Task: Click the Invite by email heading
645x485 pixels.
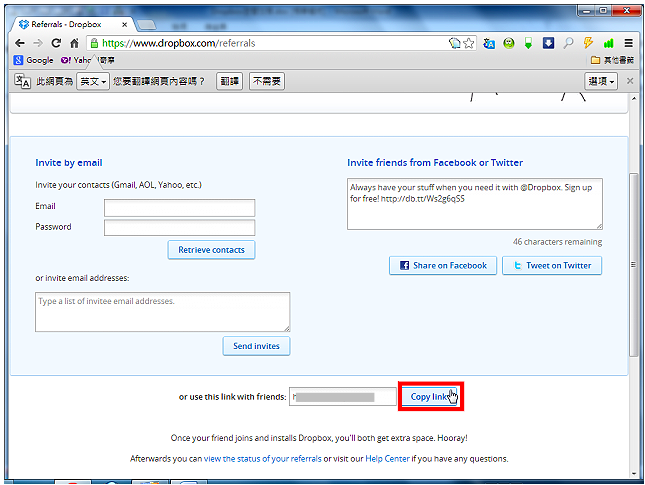Action: coord(69,163)
